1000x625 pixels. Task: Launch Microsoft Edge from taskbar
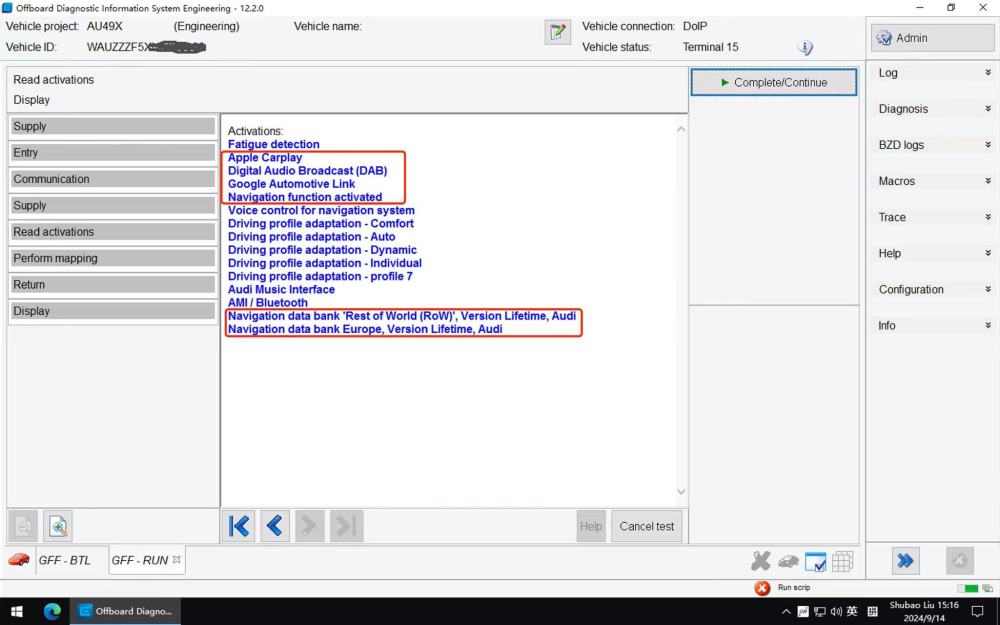52,611
